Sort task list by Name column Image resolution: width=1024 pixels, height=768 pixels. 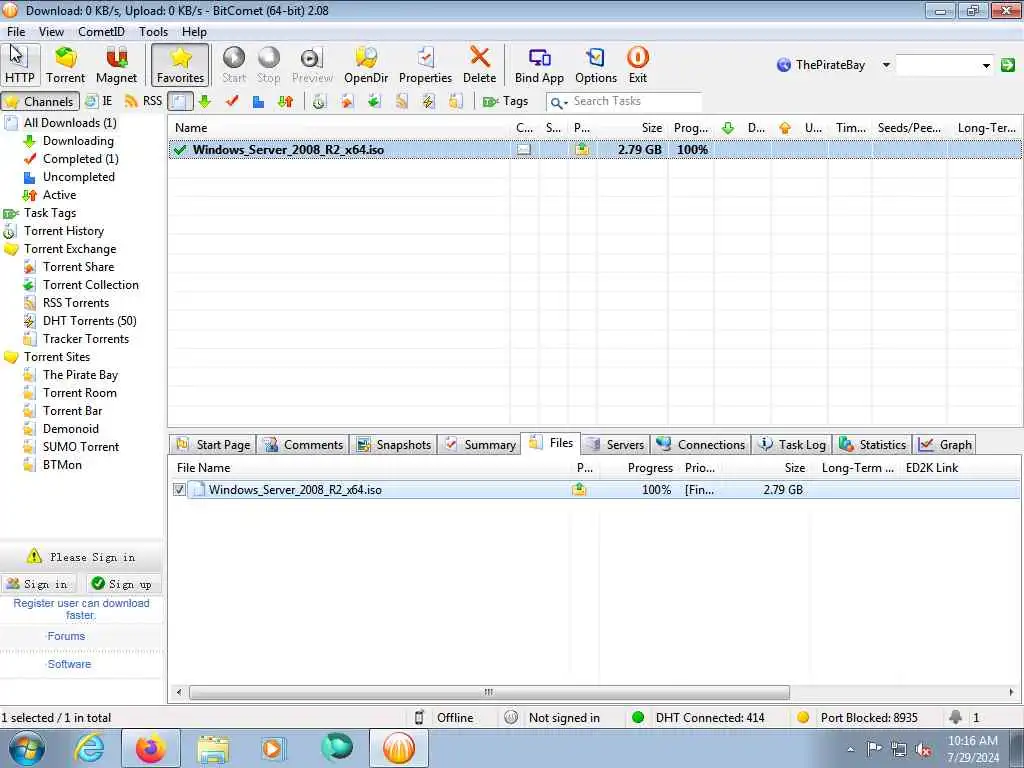click(x=339, y=128)
